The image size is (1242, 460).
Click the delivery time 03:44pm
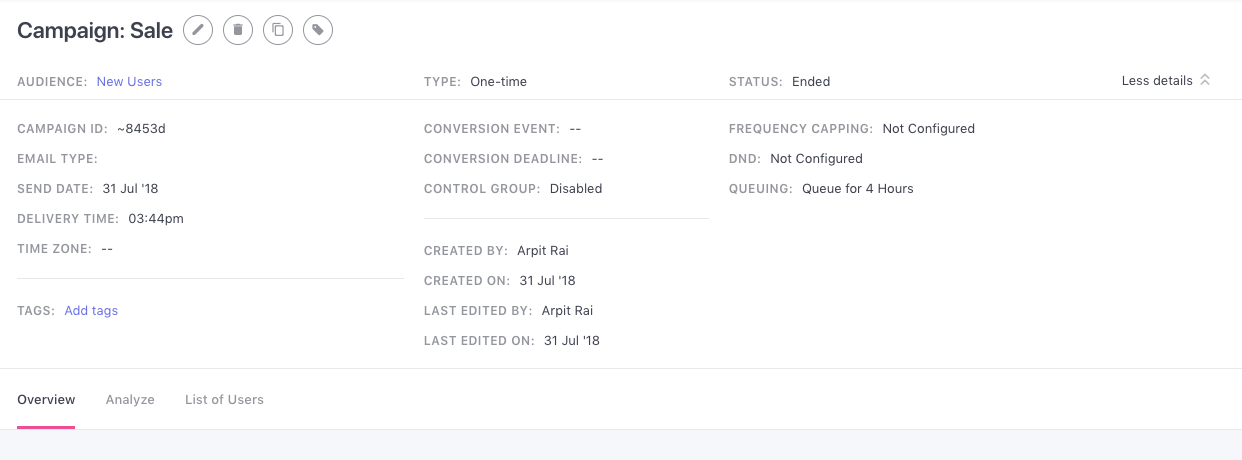point(156,219)
